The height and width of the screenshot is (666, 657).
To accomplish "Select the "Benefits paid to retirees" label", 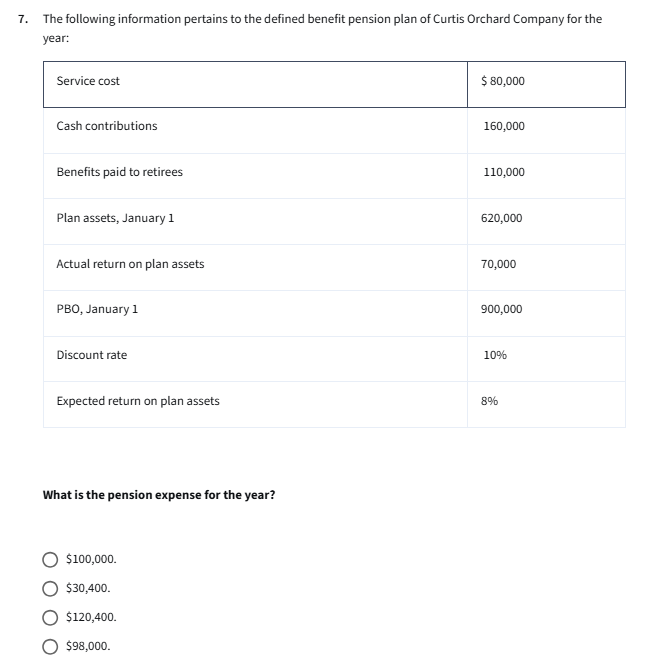I will click(120, 172).
